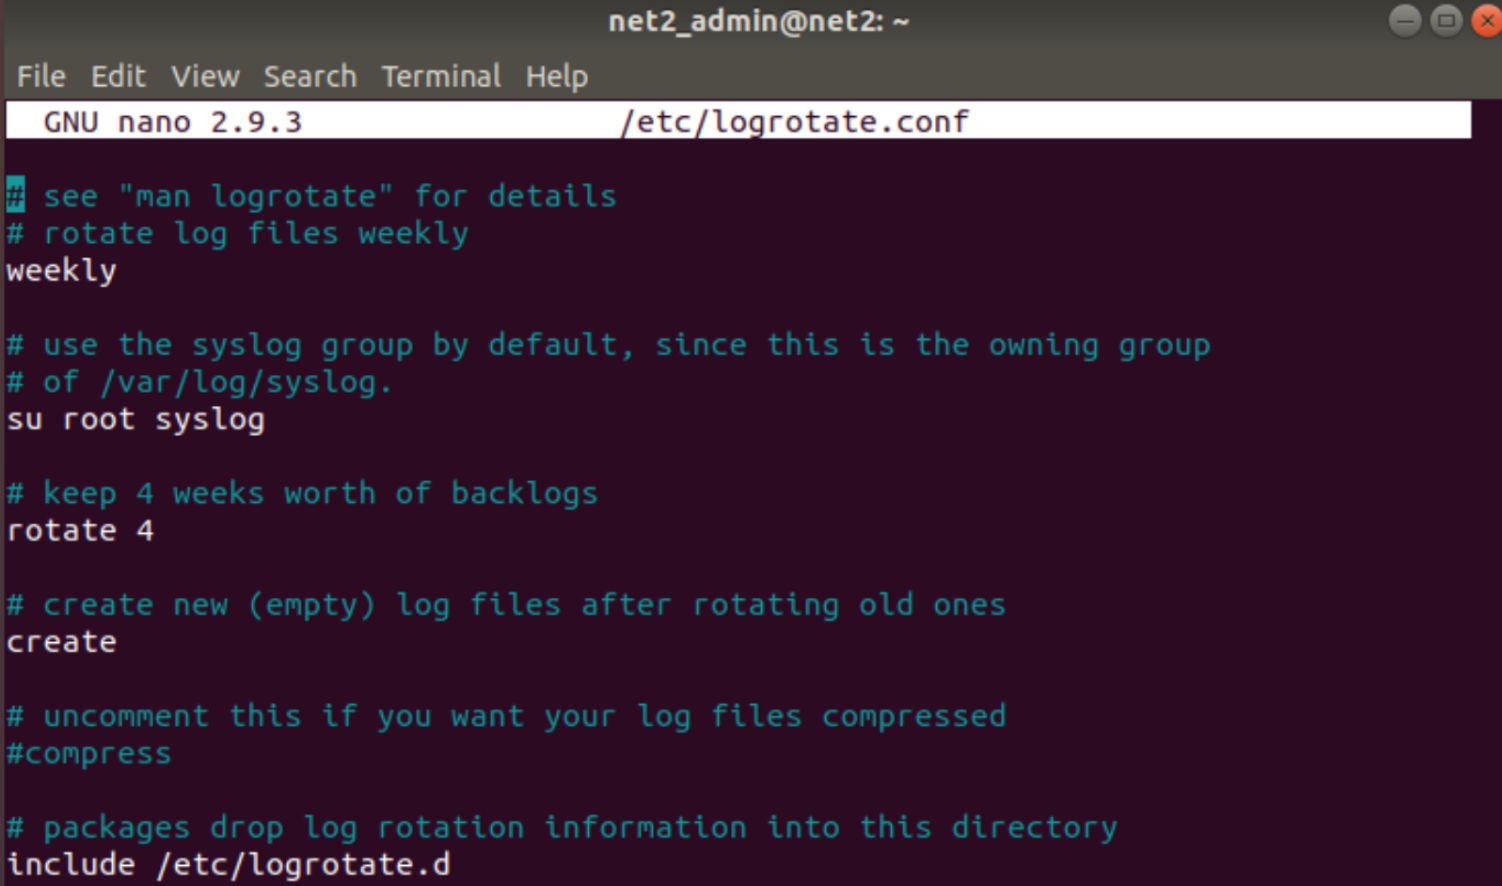Click the window title net2_admin@net2
Image resolution: width=1502 pixels, height=886 pixels.
pos(759,21)
